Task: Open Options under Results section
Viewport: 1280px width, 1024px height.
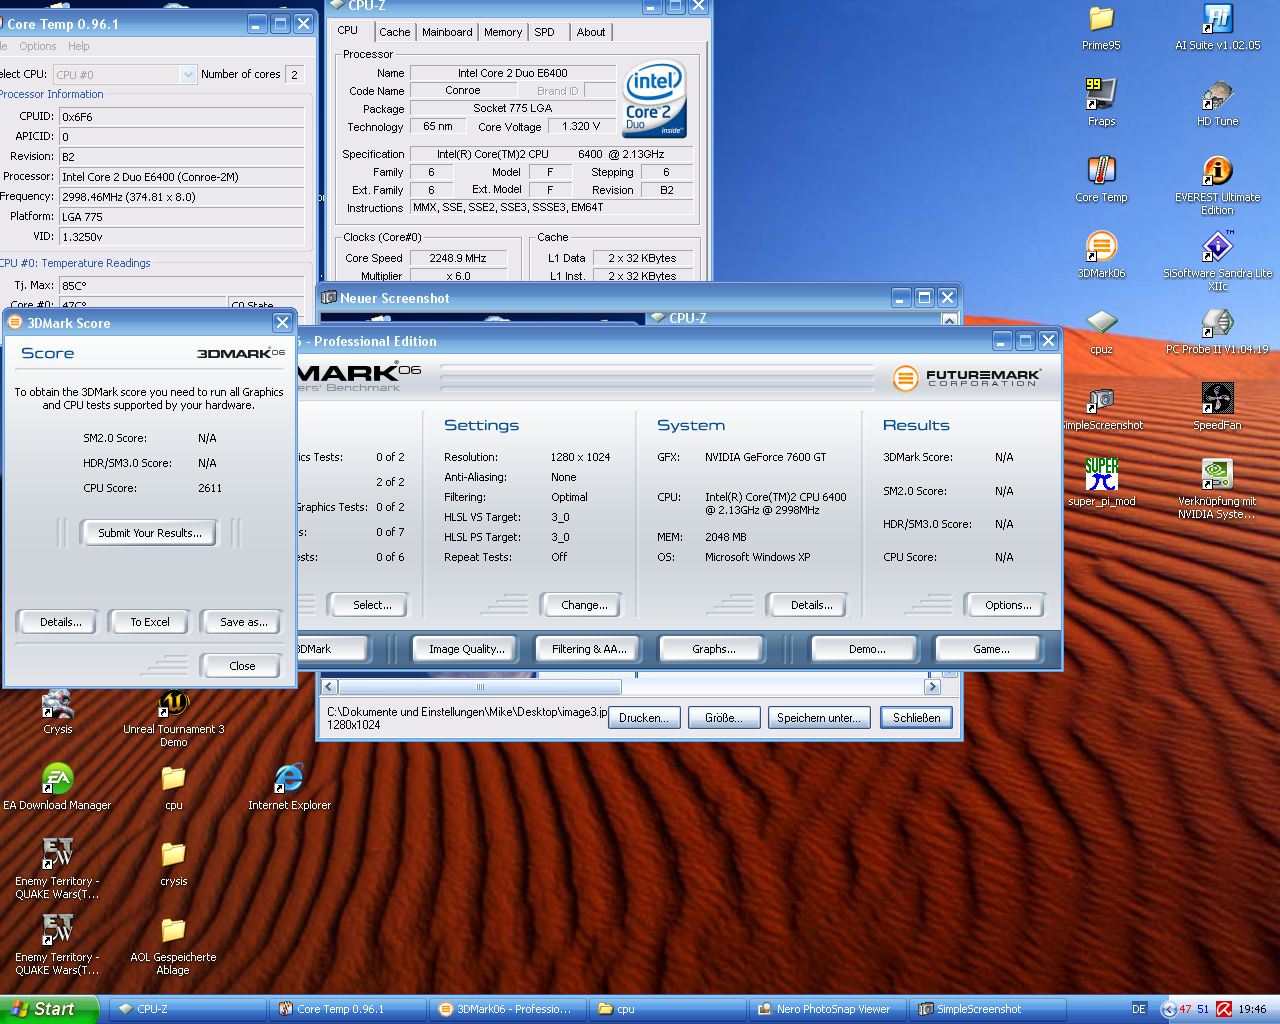Action: tap(1008, 605)
